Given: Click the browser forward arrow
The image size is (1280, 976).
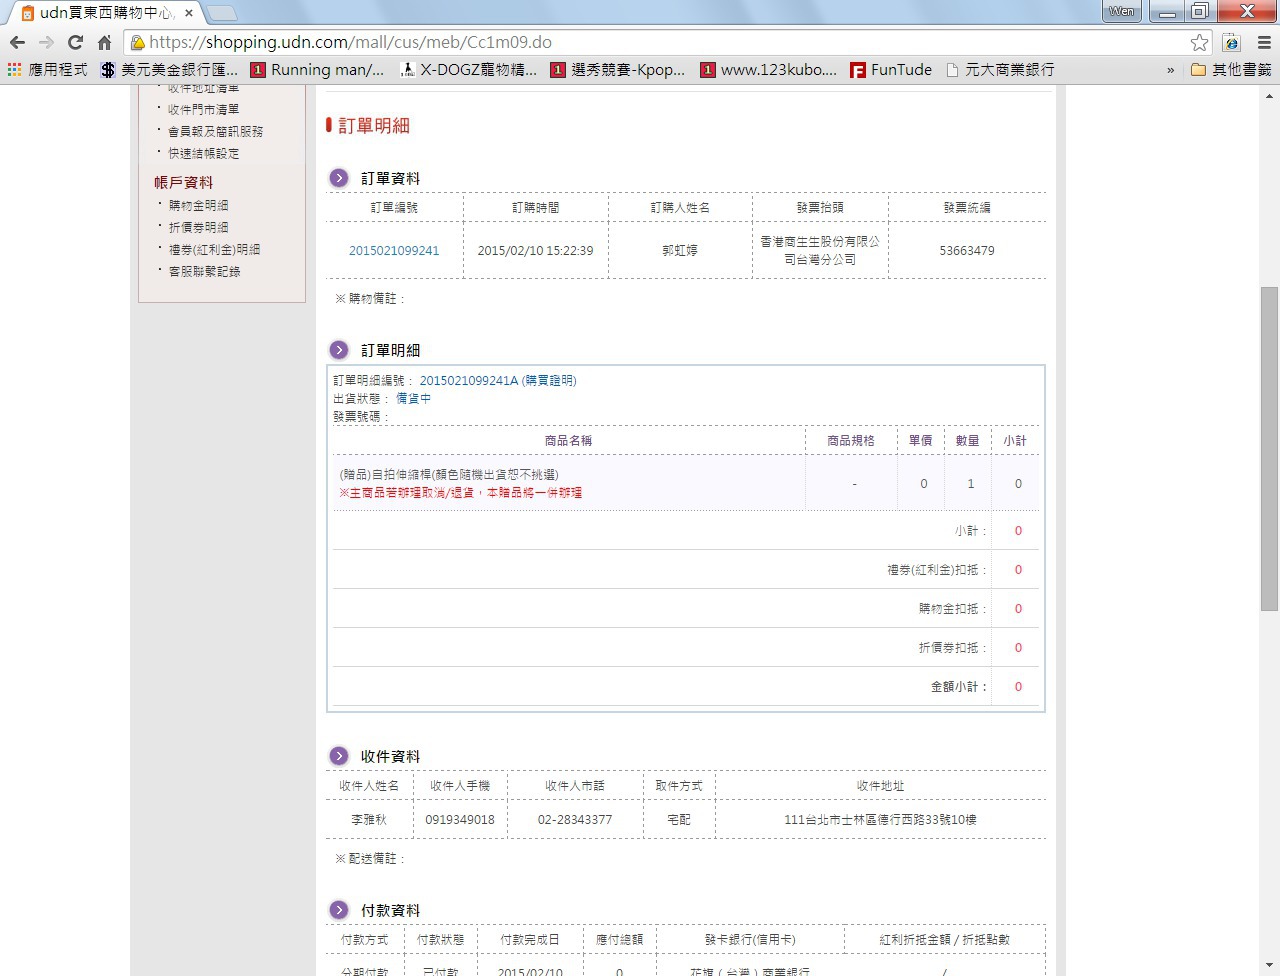Looking at the screenshot, I should click(x=46, y=42).
